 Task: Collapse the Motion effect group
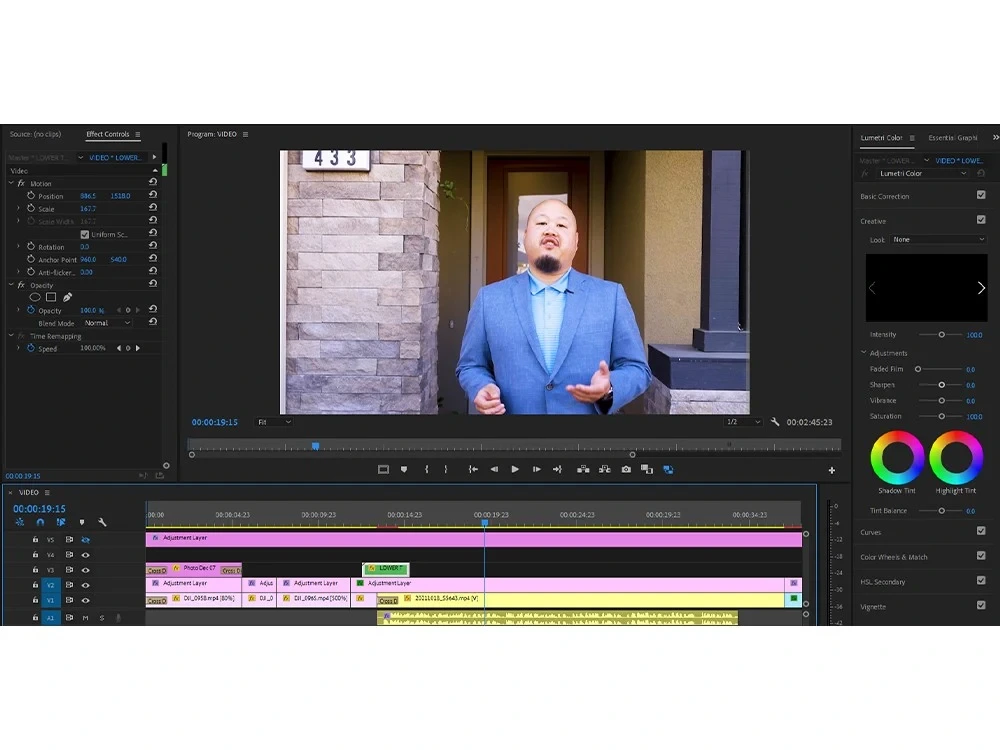pyautogui.click(x=11, y=182)
